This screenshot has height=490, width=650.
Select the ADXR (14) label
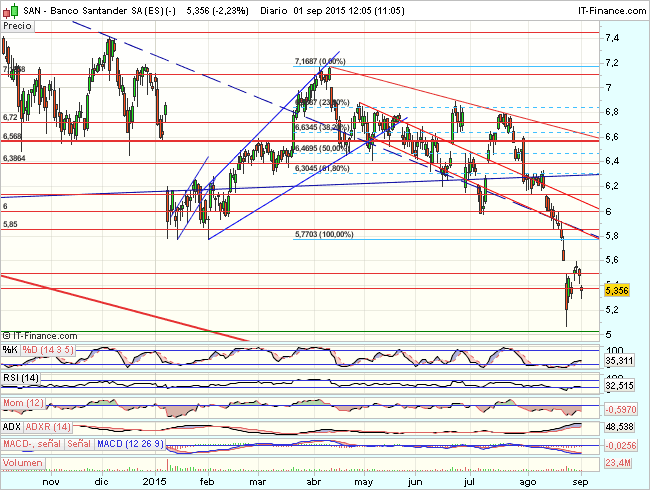click(48, 427)
